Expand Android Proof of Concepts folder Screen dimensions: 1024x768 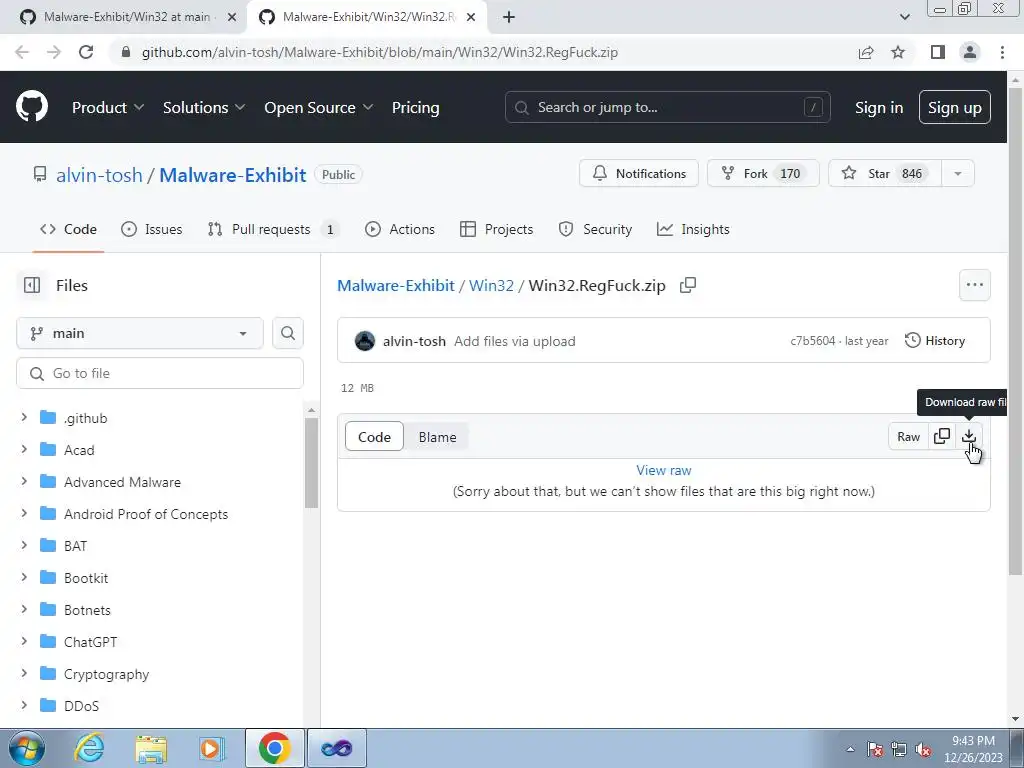pos(24,513)
